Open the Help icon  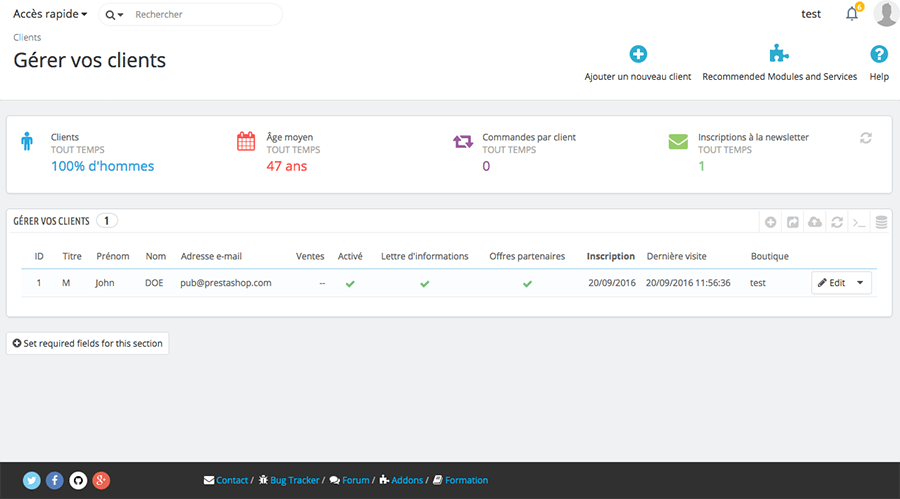(879, 55)
